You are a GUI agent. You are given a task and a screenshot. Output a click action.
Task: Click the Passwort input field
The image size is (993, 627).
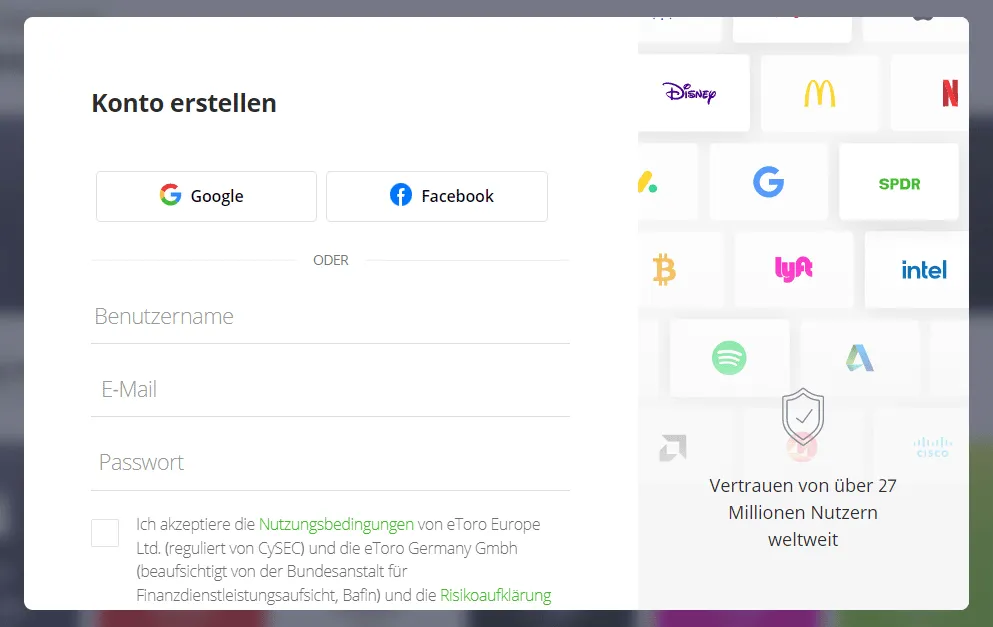click(330, 462)
